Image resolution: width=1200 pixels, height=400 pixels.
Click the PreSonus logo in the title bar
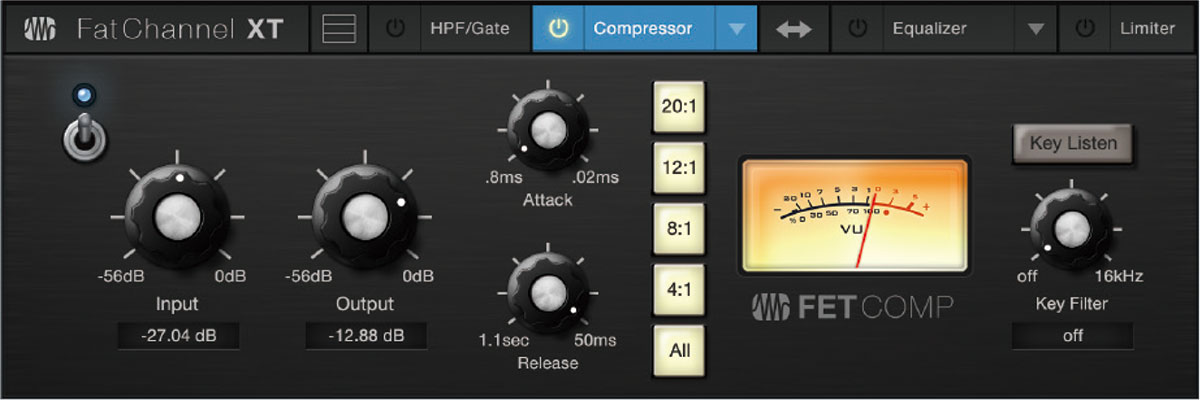40,29
